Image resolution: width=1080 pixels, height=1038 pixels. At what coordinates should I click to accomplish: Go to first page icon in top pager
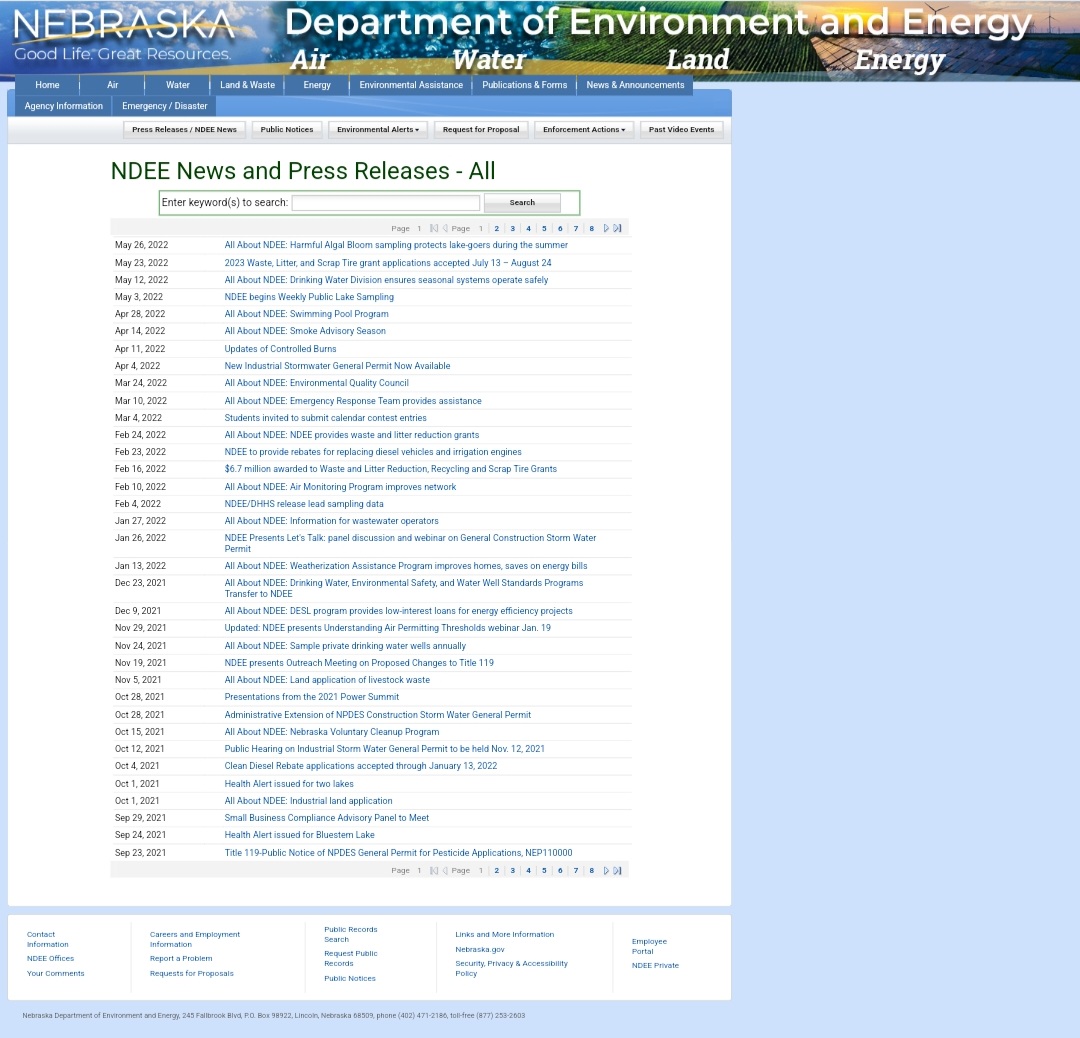point(434,228)
